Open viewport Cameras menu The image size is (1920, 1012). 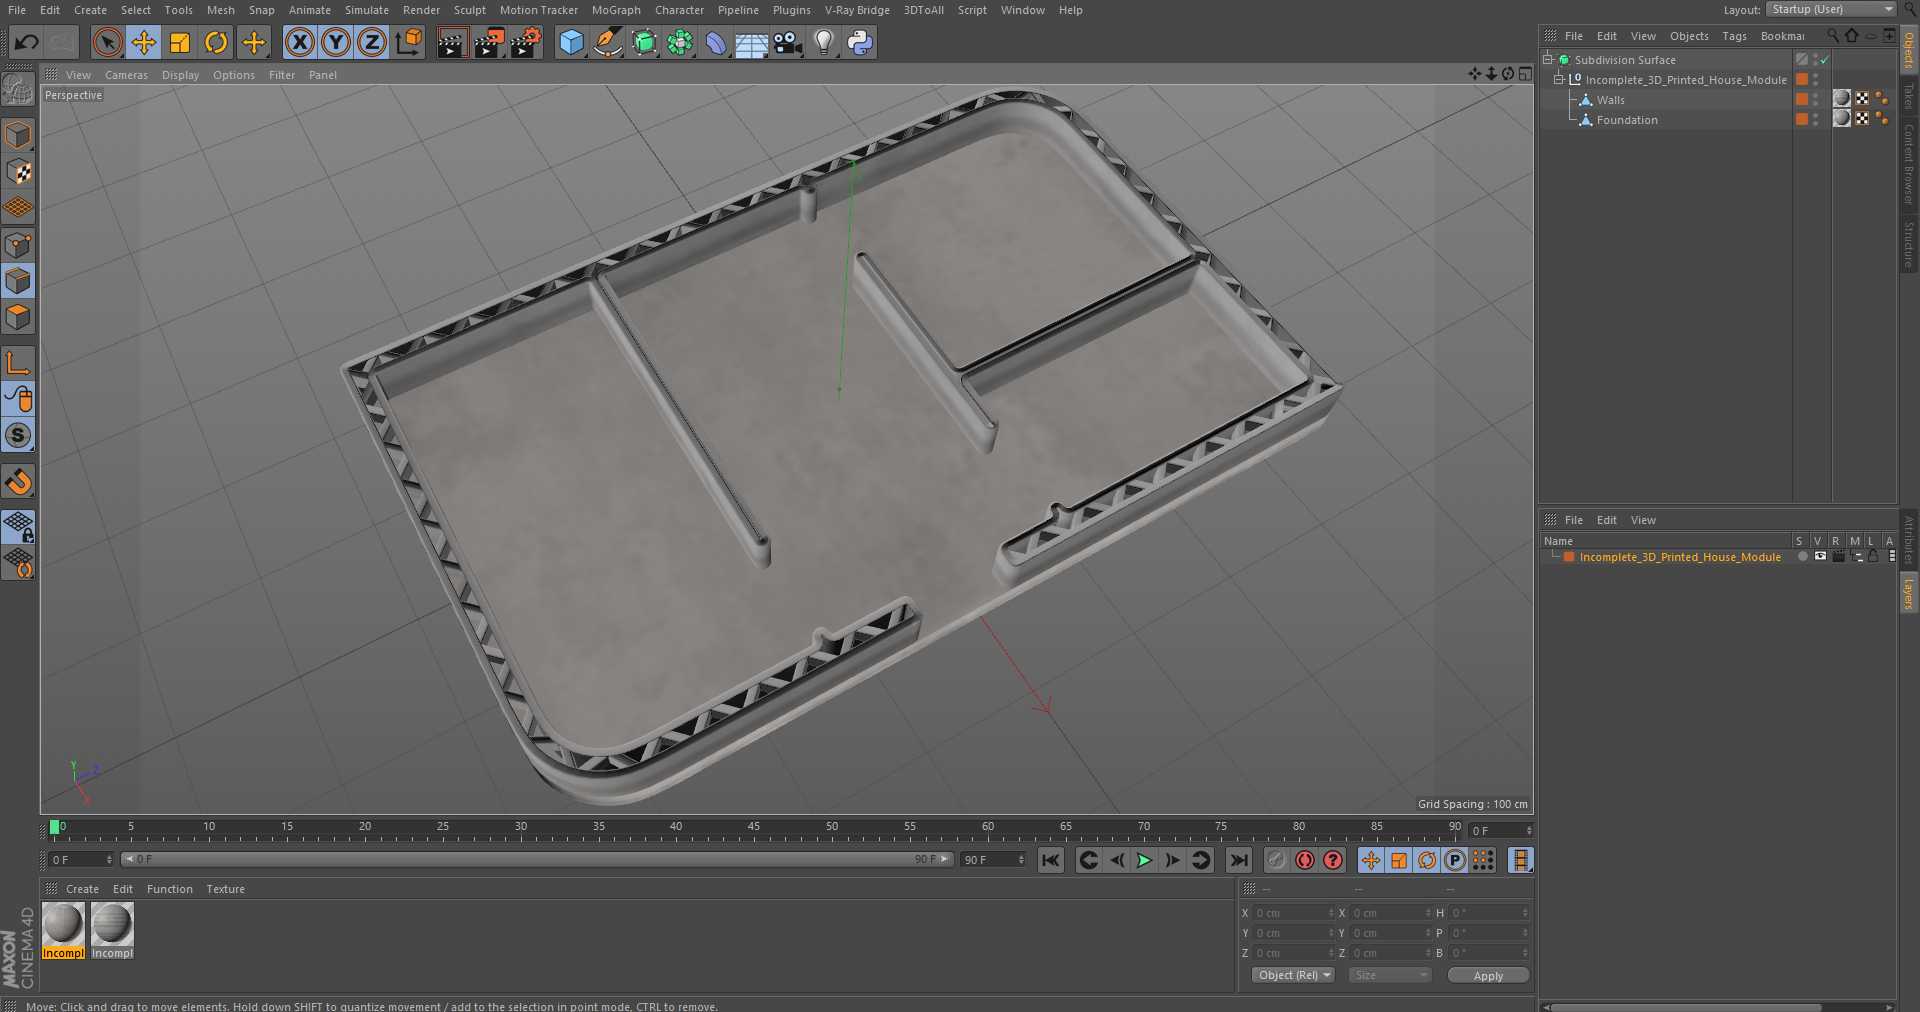(126, 75)
